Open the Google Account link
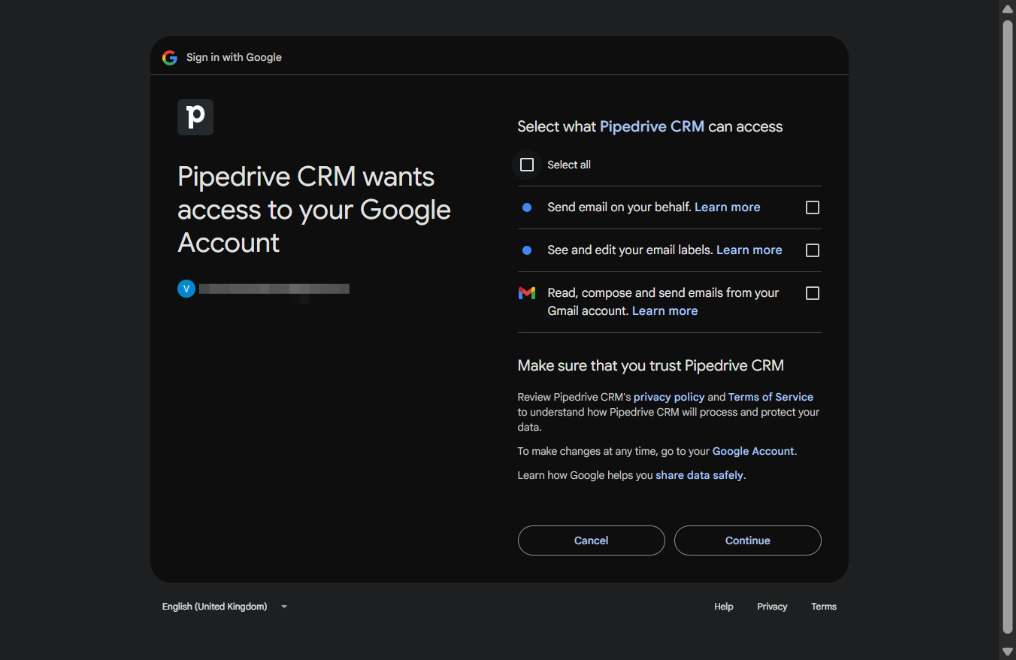1016x660 pixels. pyautogui.click(x=753, y=451)
